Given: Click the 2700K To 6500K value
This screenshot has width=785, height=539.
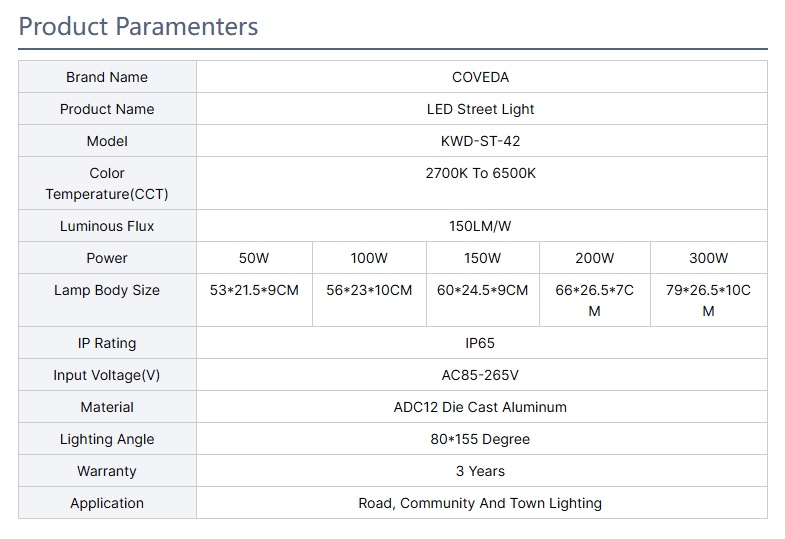Looking at the screenshot, I should 480,173.
